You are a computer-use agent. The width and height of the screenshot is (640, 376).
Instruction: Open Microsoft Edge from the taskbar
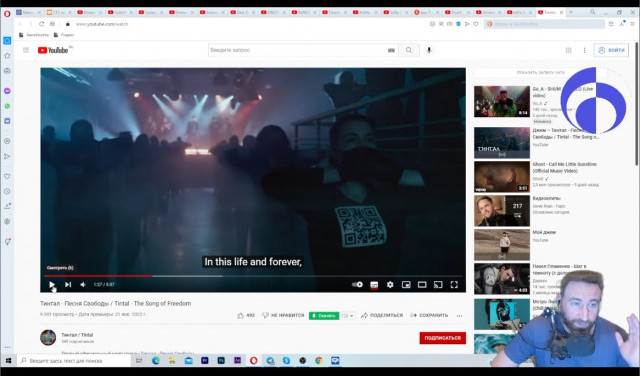coord(156,360)
